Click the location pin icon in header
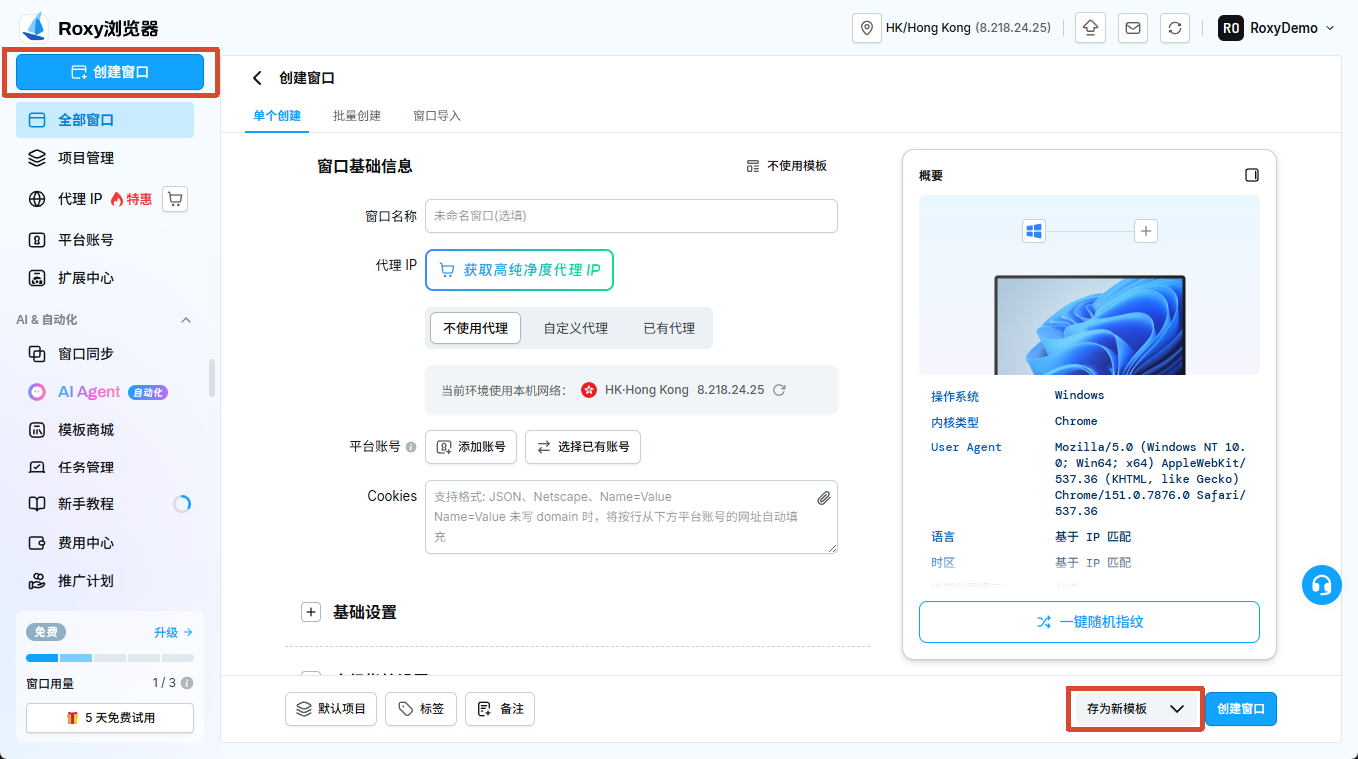Screen dimensions: 1358x759 [866, 28]
